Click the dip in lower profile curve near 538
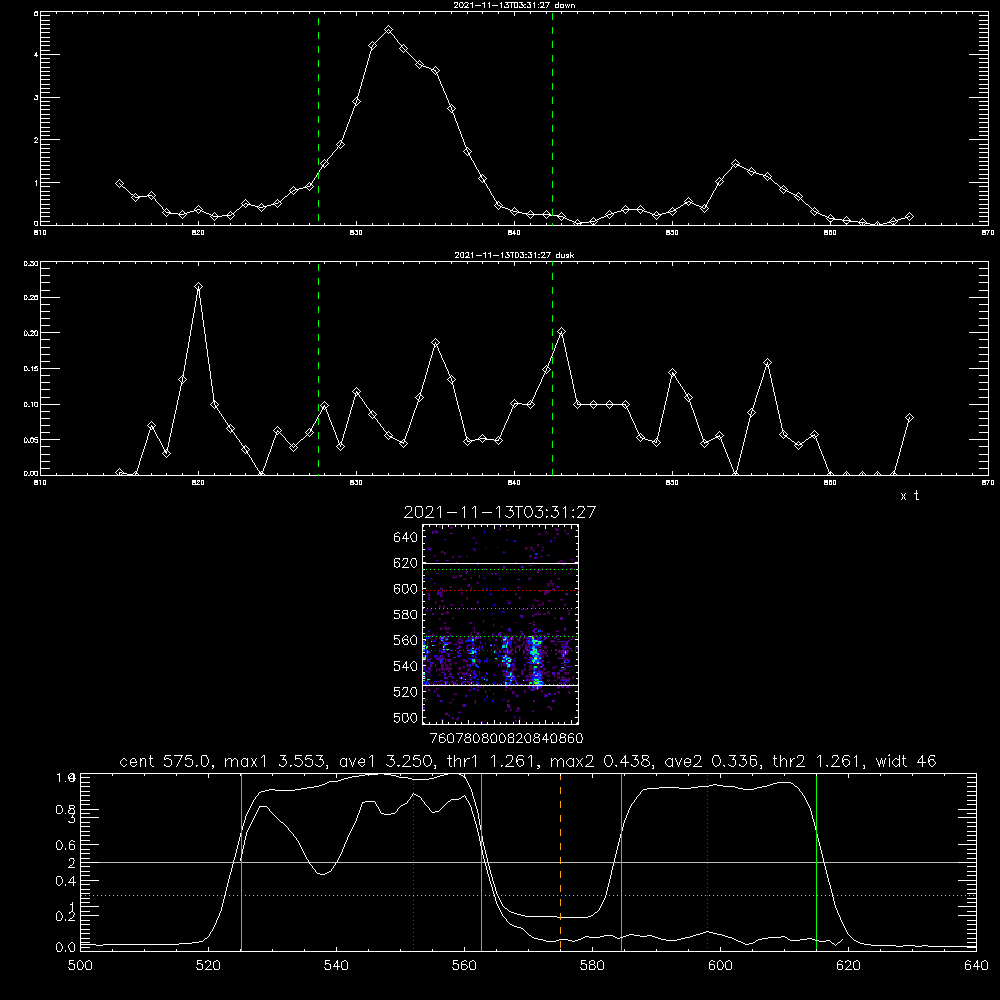The image size is (1000, 1000). [323, 873]
